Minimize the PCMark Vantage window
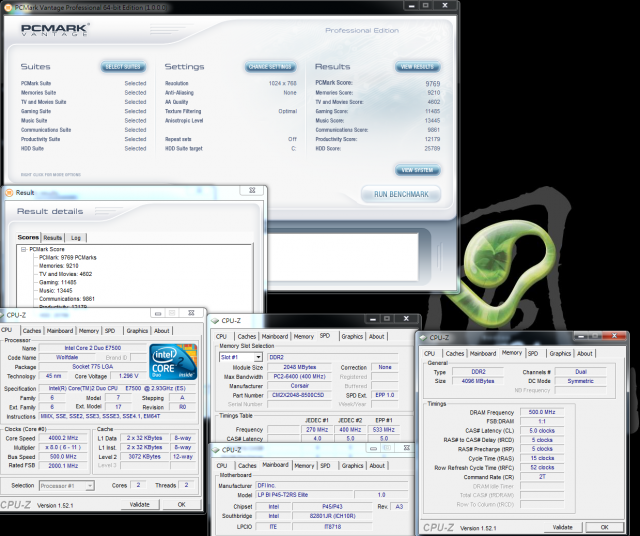 (411, 6)
